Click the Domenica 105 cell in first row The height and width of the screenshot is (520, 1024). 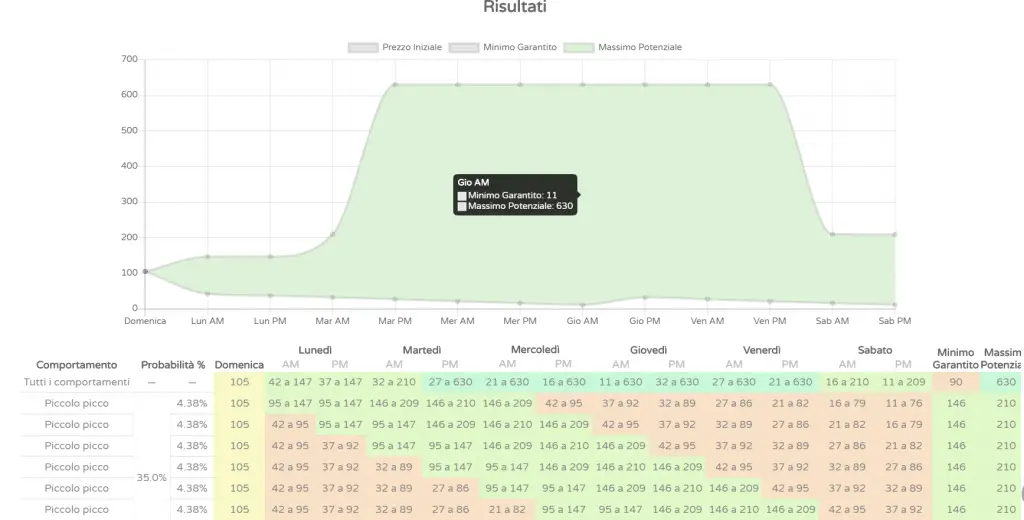pyautogui.click(x=240, y=382)
